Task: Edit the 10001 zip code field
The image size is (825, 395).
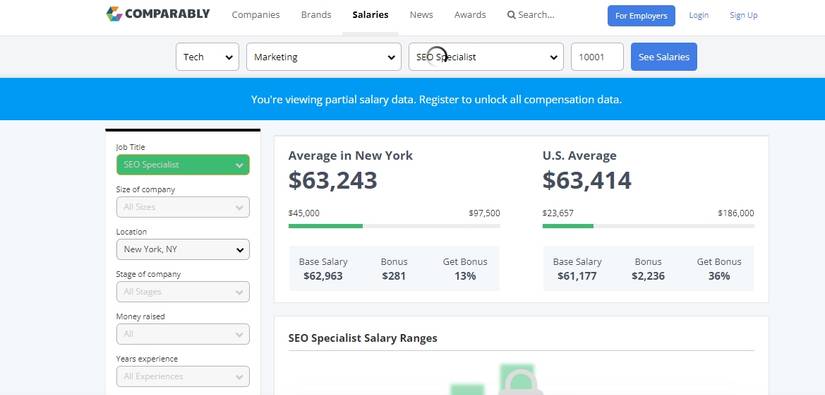Action: [597, 57]
